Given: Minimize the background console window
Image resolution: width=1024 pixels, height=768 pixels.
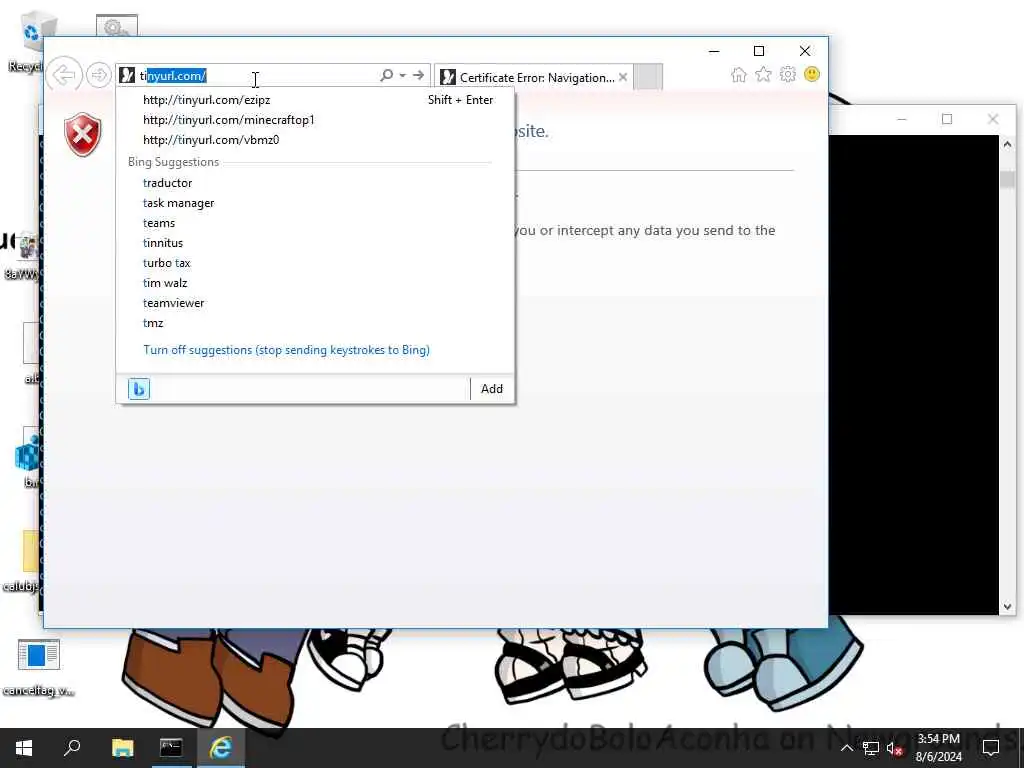Looking at the screenshot, I should tap(902, 119).
